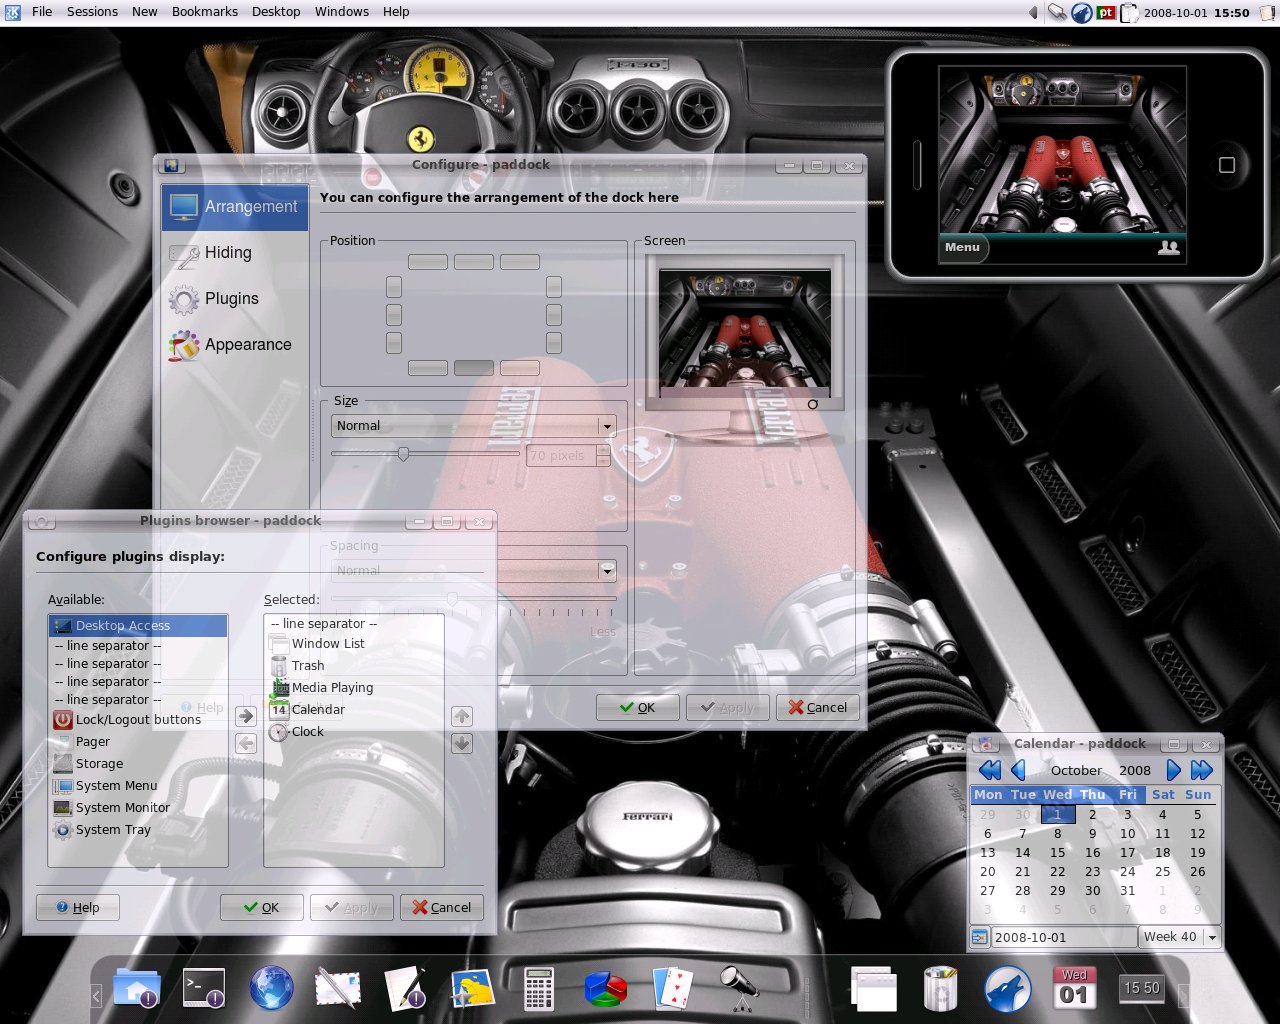
Task: Click OK in Plugins browser window
Action: (262, 907)
